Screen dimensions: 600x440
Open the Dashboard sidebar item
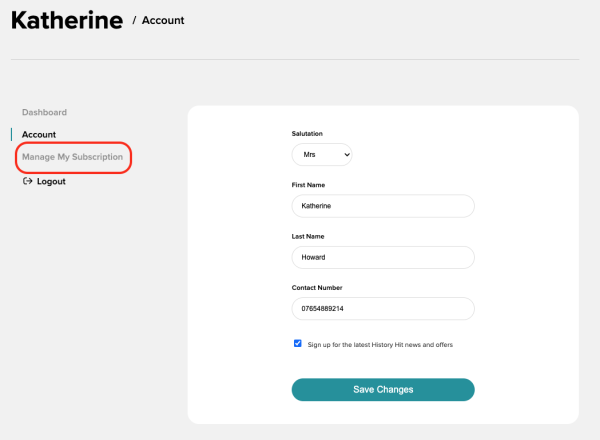pos(44,112)
